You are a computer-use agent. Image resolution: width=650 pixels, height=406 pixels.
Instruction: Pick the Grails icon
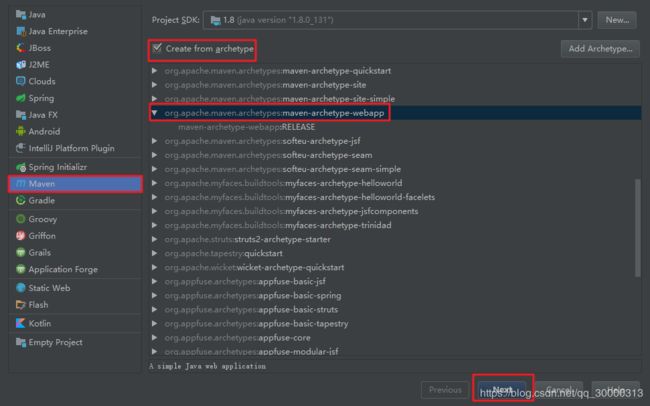[x=21, y=252]
